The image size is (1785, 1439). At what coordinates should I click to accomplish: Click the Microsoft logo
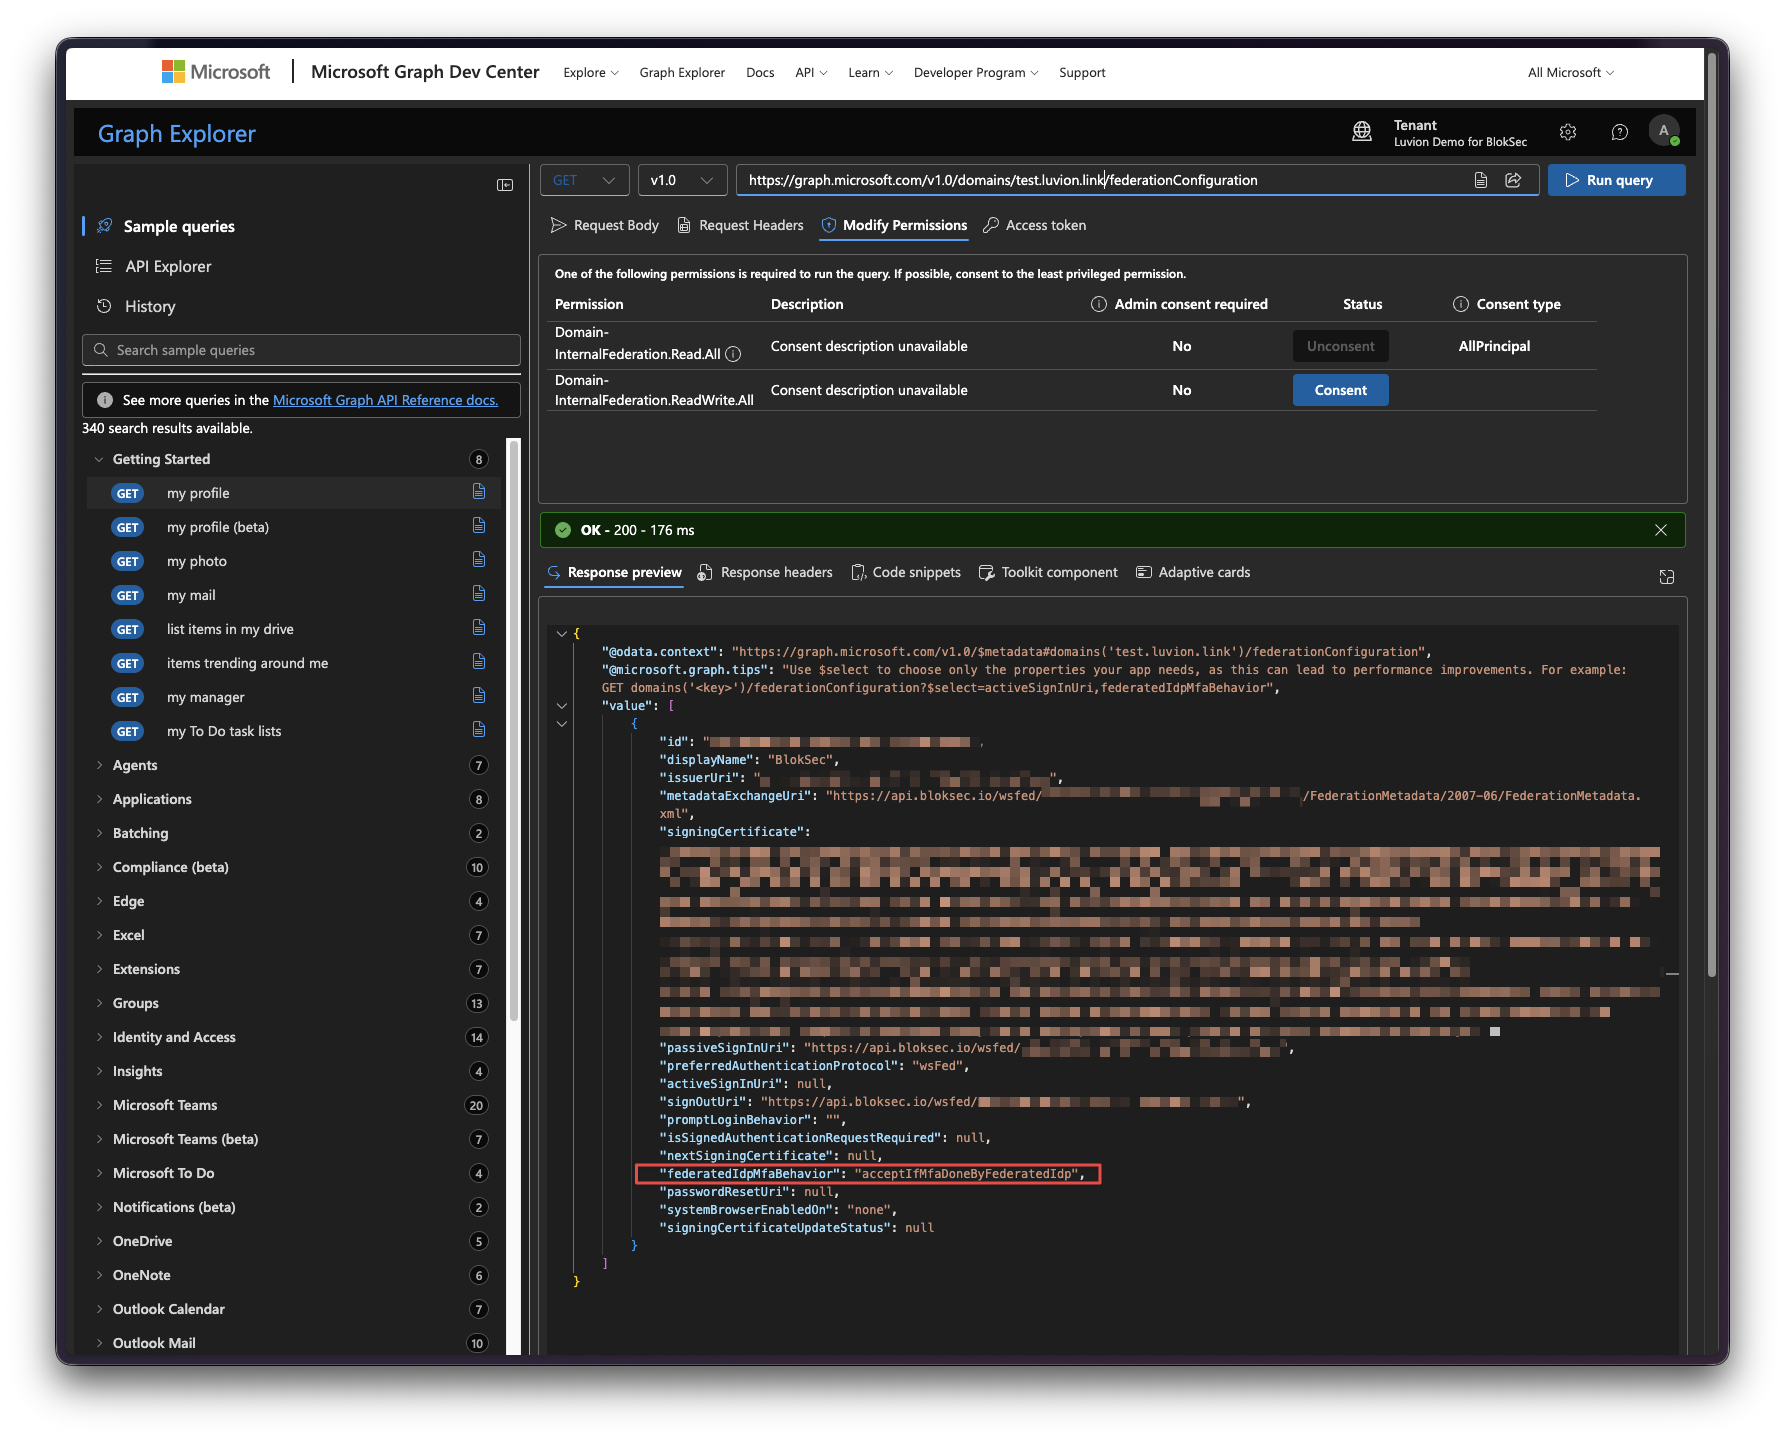216,72
